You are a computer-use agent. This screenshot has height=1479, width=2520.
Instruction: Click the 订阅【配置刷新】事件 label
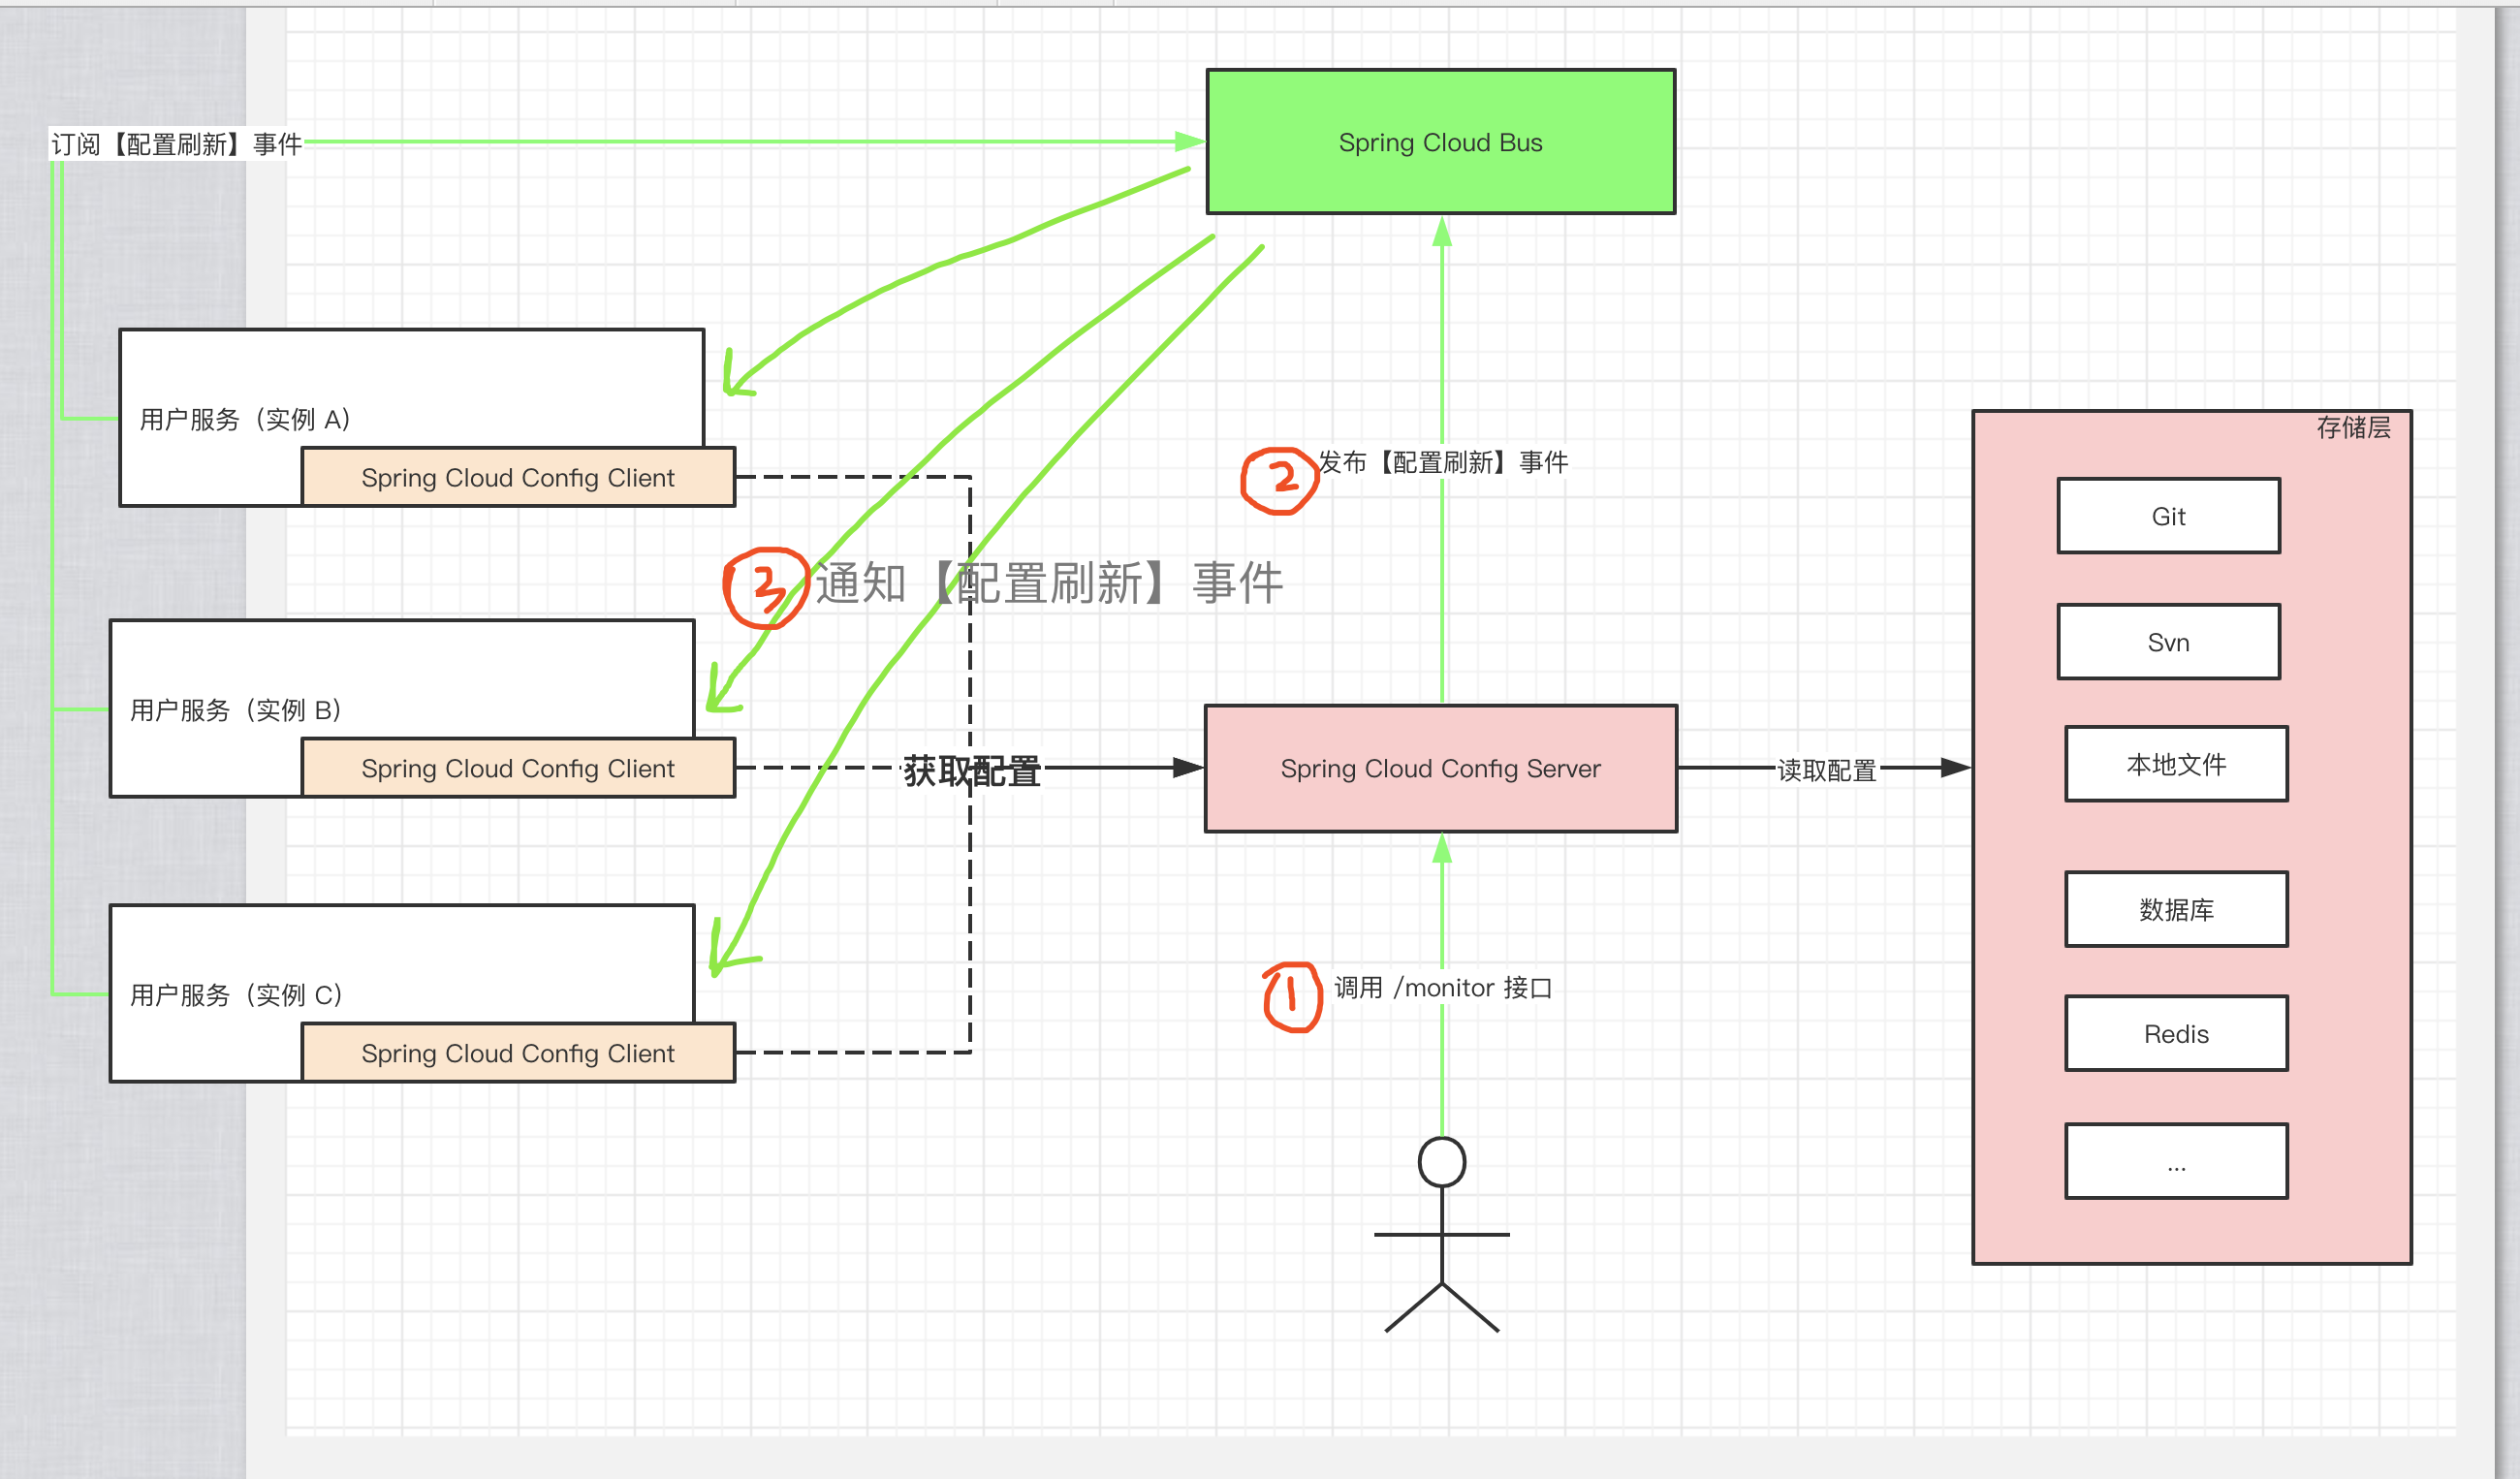178,143
